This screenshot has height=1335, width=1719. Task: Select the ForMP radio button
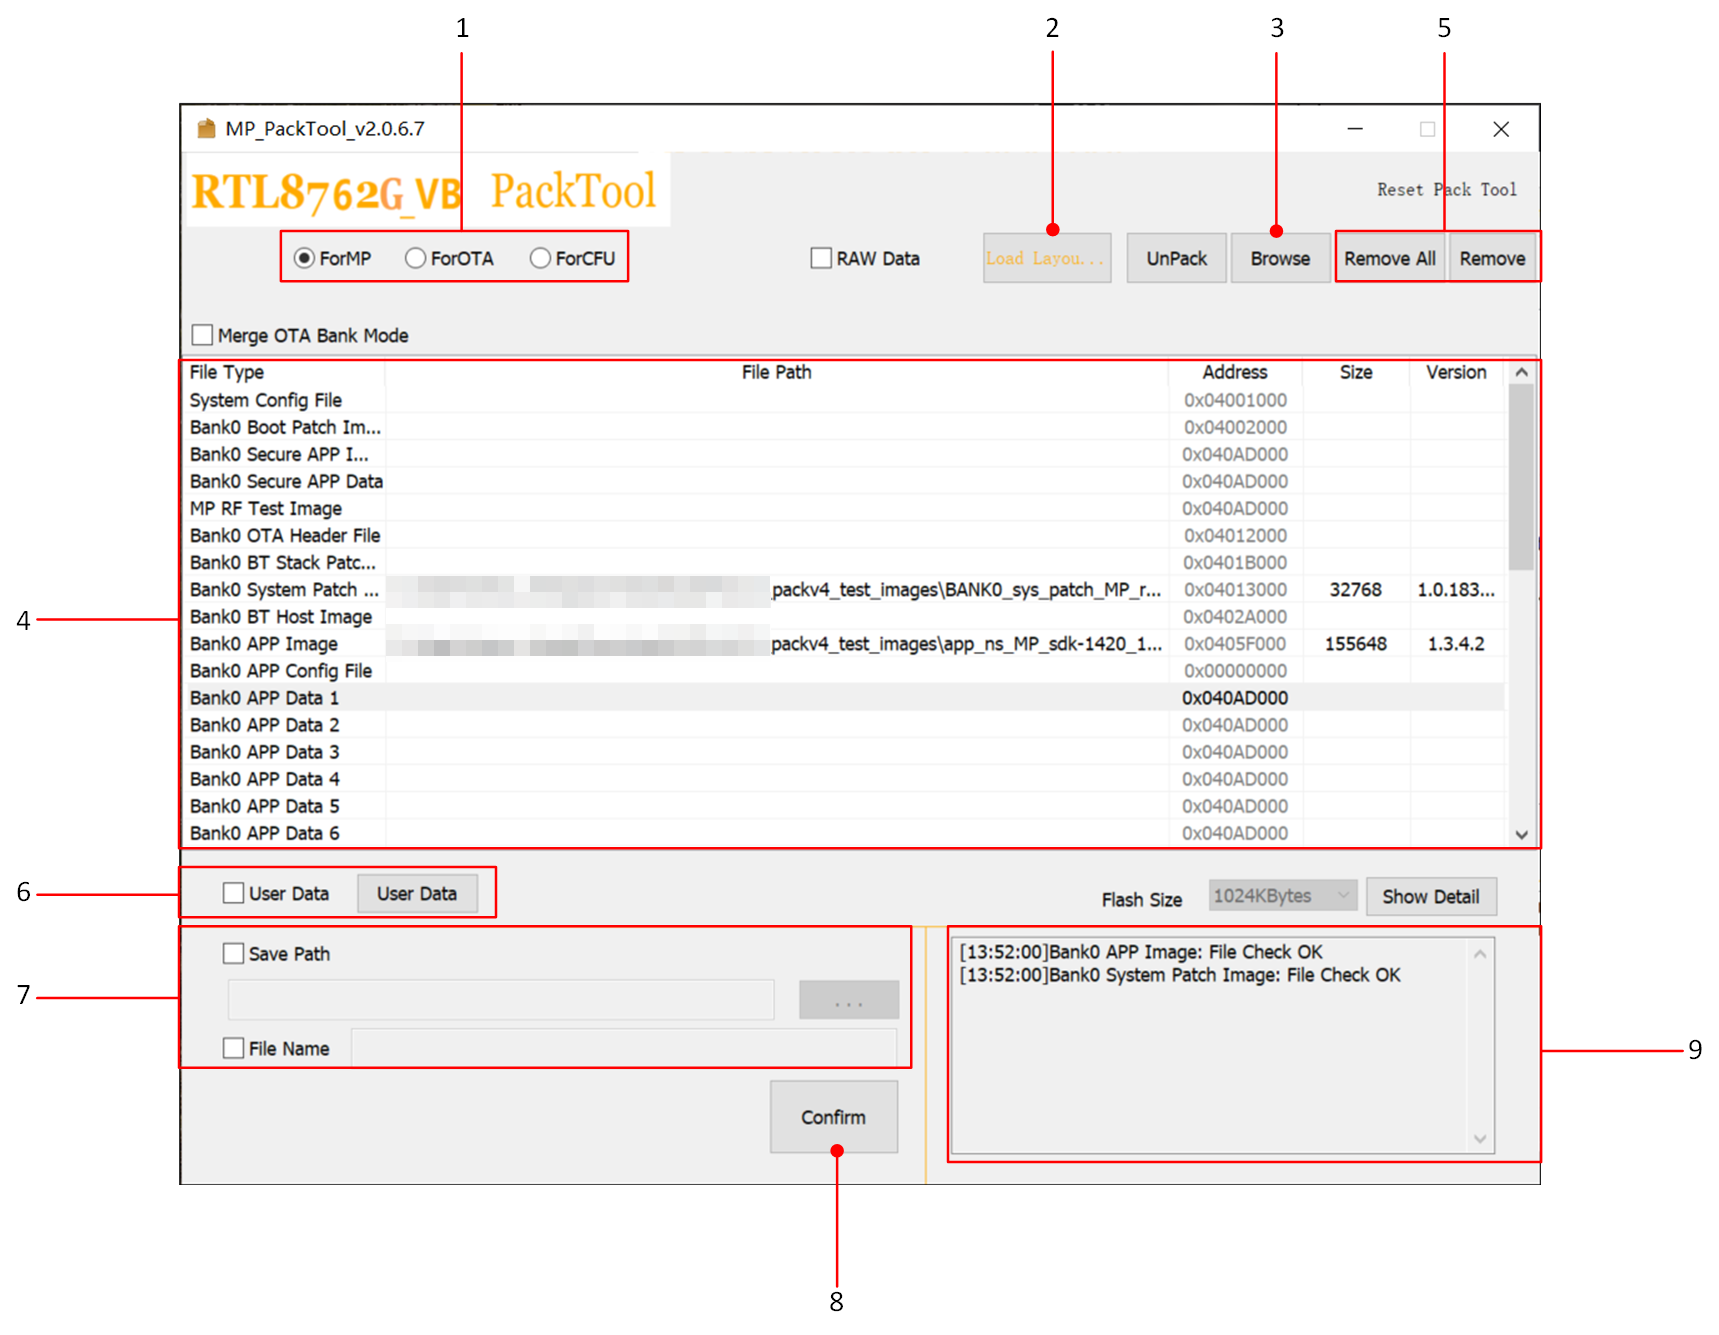[305, 259]
